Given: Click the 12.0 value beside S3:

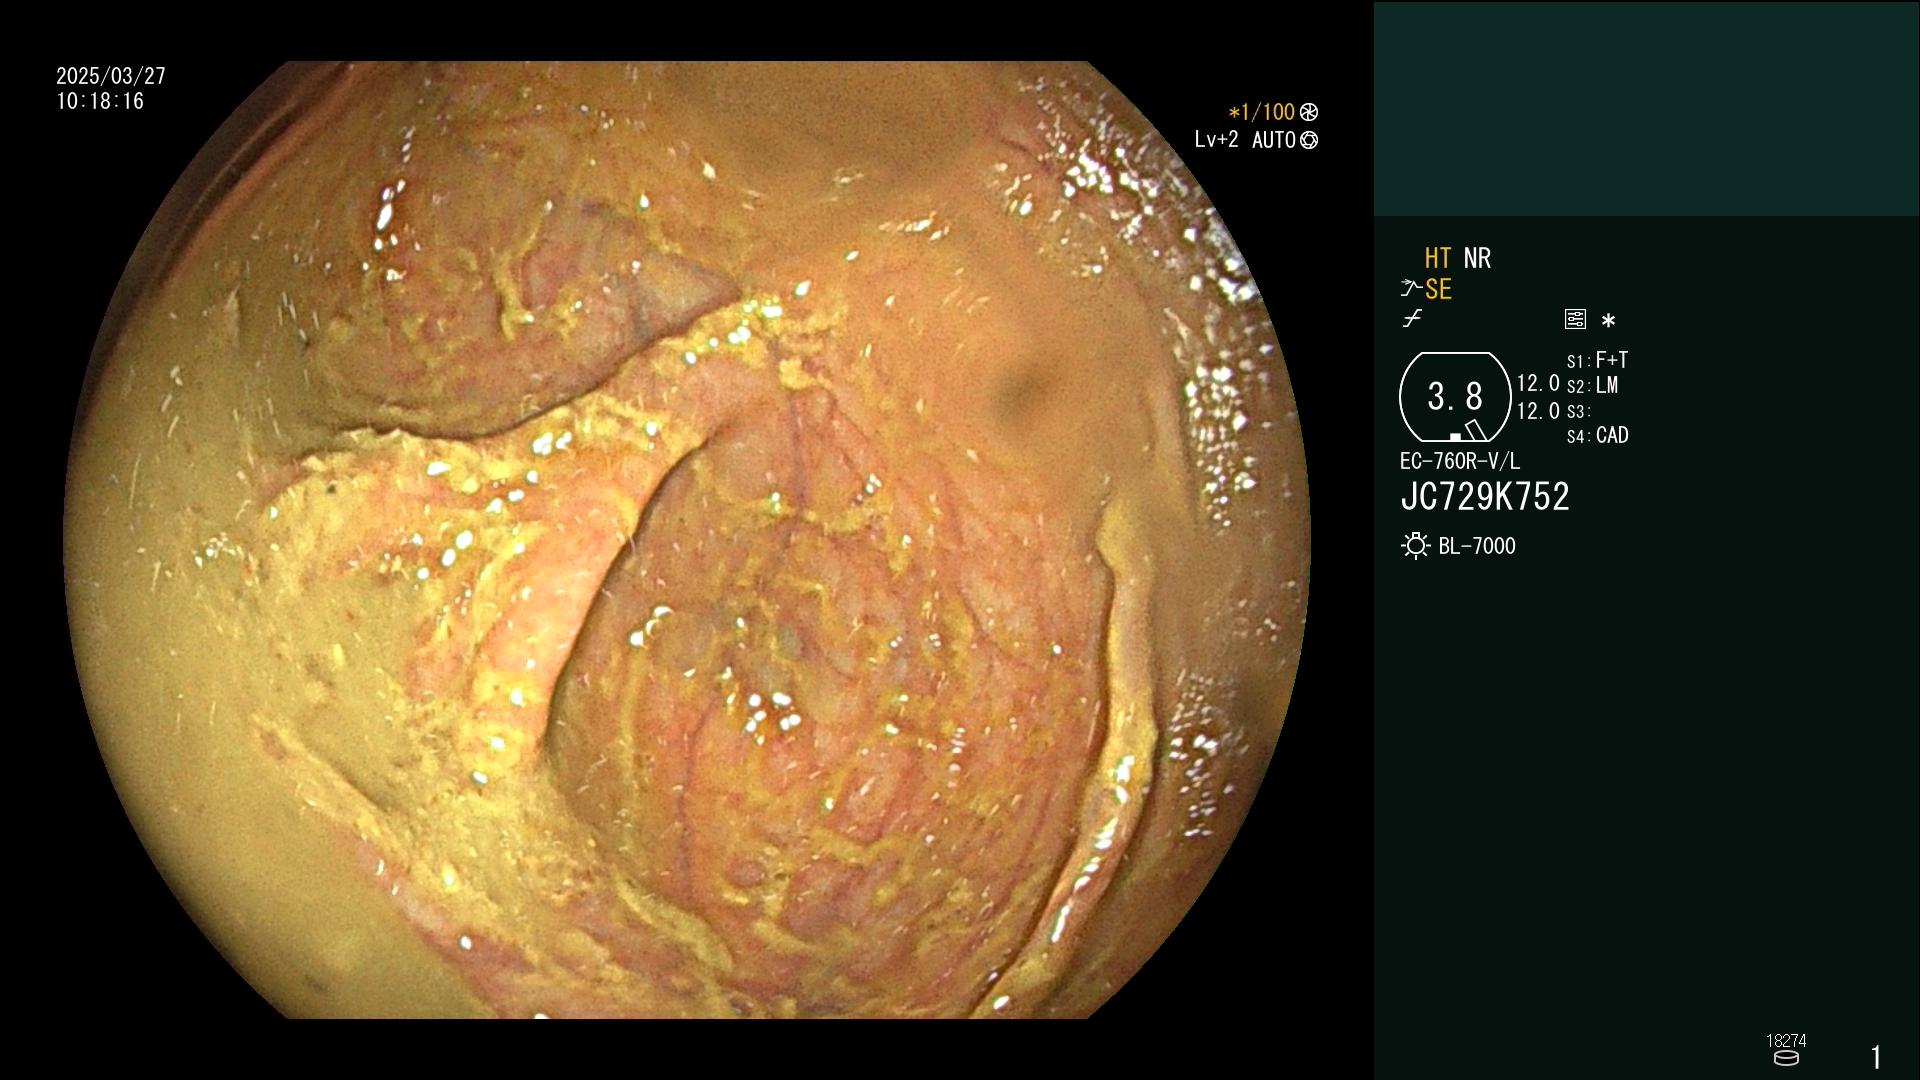Looking at the screenshot, I should coord(1538,411).
